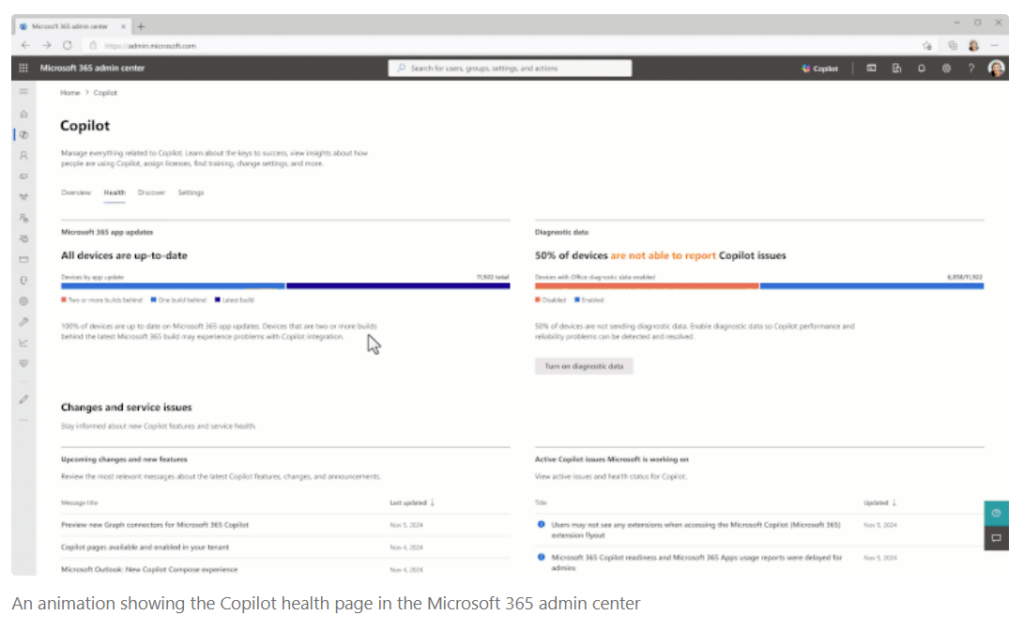The width and height of the screenshot is (1024, 631).
Task: Open Support via the headset sidebar icon
Action: 24,280
